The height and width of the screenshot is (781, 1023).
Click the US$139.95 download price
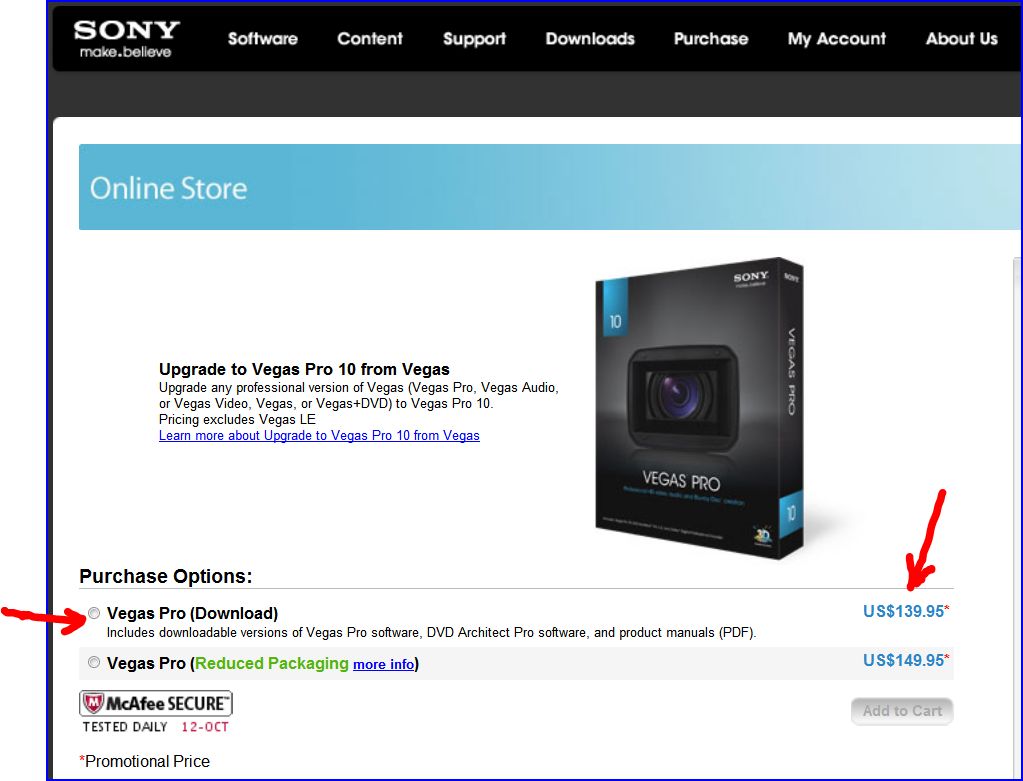coord(906,611)
